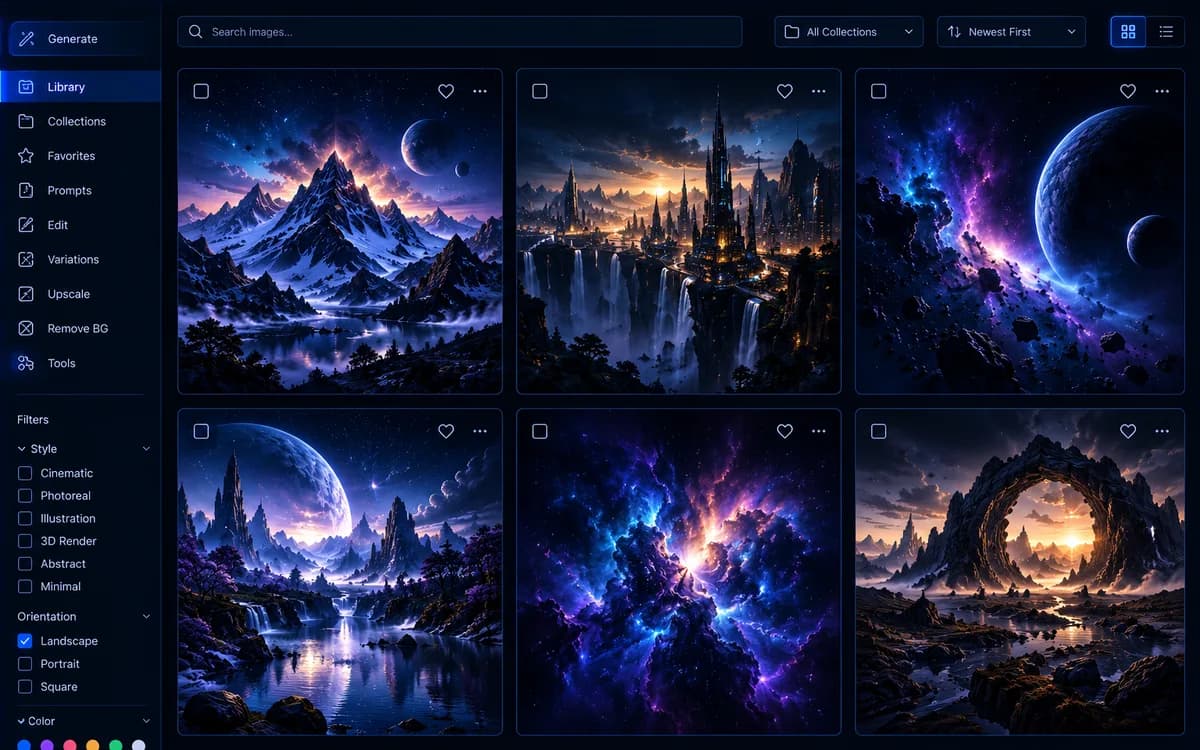Switch to grid view
The image size is (1200, 750).
pyautogui.click(x=1128, y=32)
